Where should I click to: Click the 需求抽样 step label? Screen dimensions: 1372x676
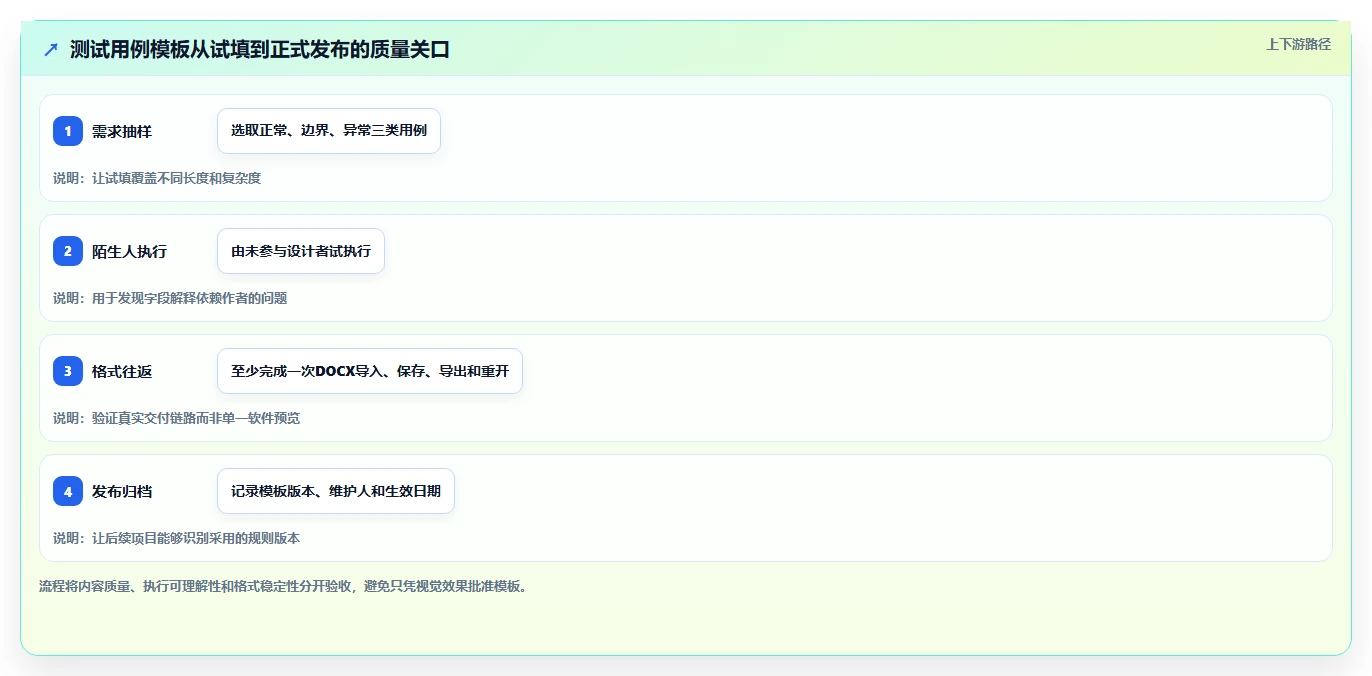[122, 131]
